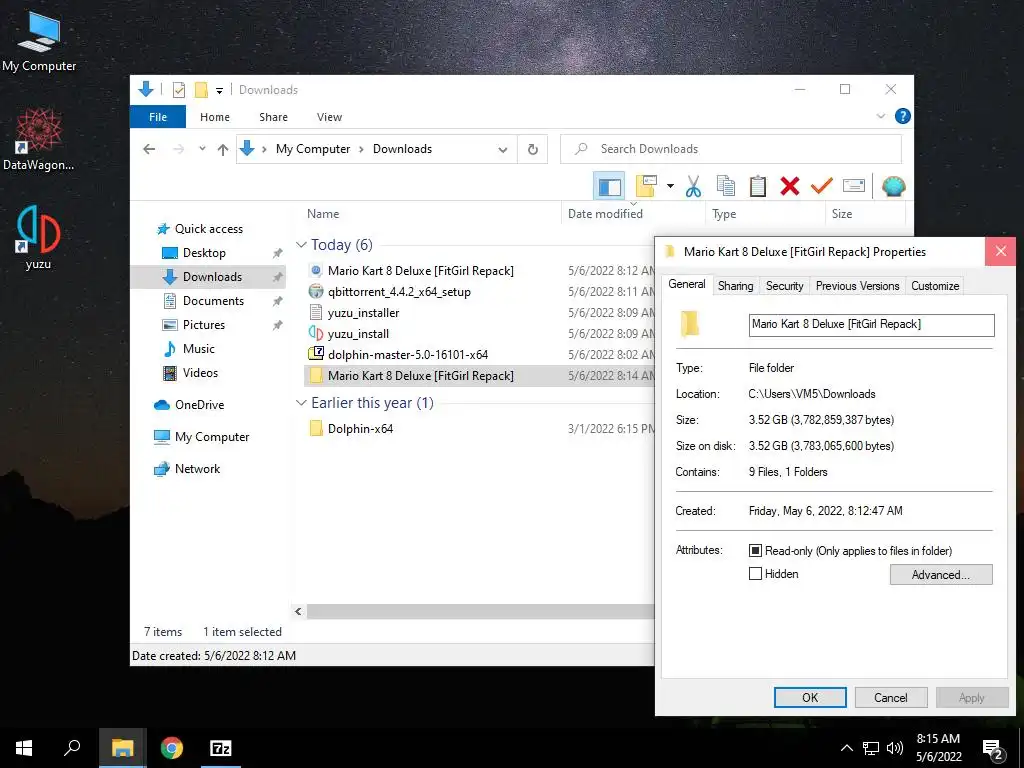Viewport: 1024px width, 768px height.
Task: Click the title bar new folder icon
Action: pyautogui.click(x=201, y=89)
